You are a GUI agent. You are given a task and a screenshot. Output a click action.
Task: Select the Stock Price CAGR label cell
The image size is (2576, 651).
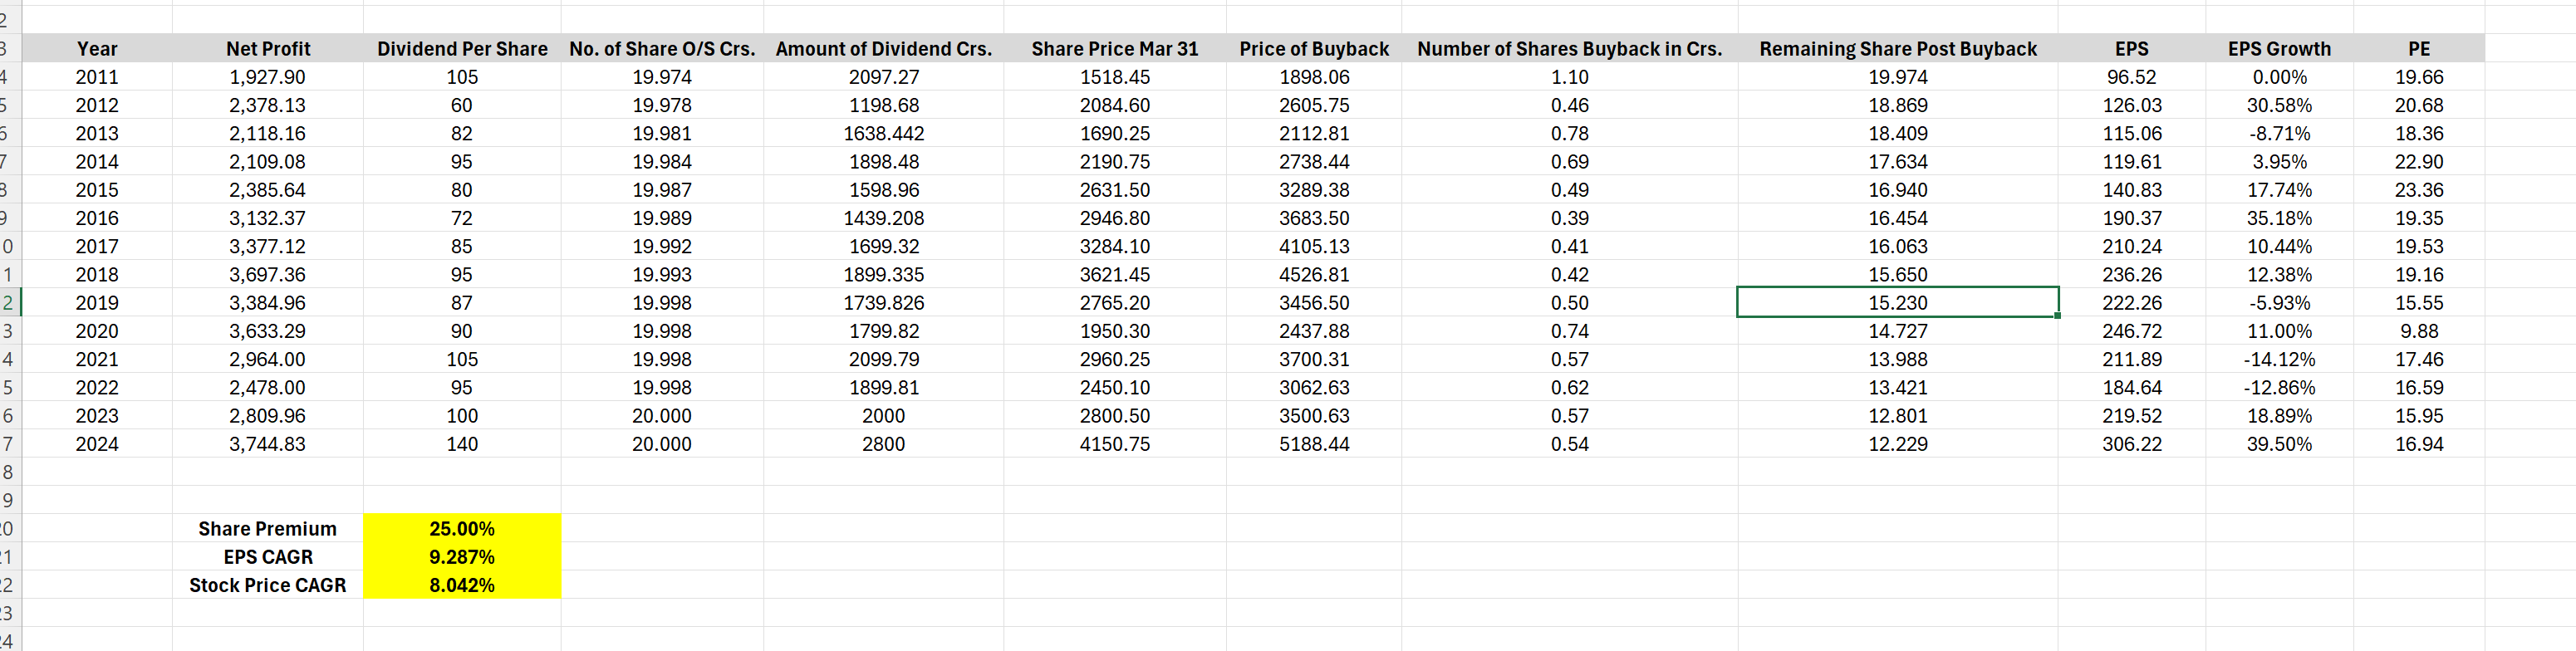[268, 585]
